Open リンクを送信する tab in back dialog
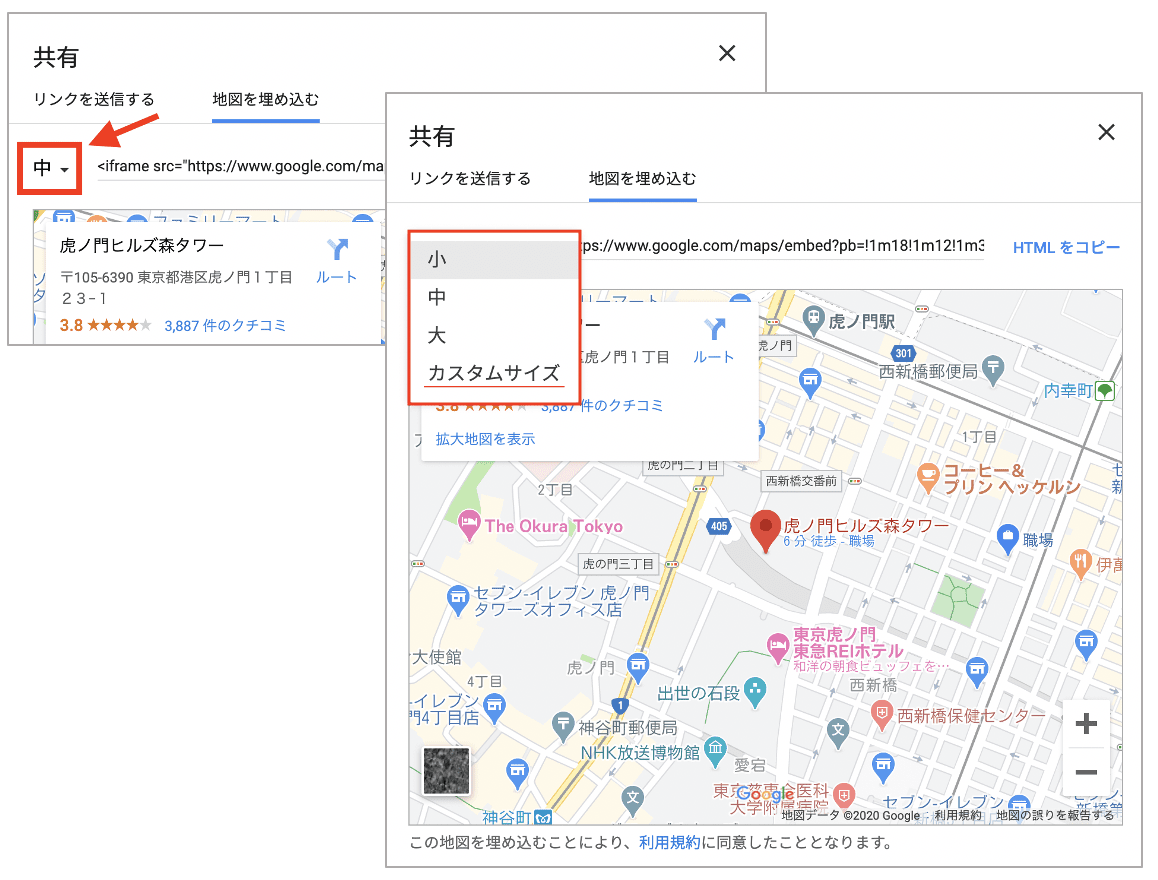1158x880 pixels. (94, 99)
